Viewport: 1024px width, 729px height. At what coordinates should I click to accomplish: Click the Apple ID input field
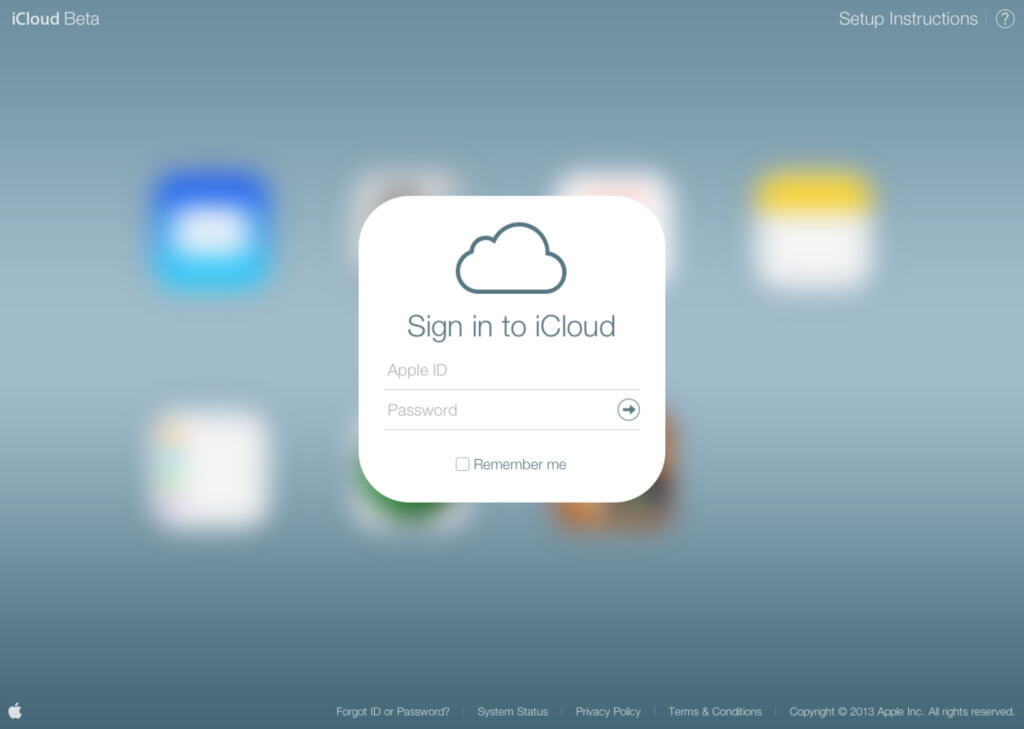(x=511, y=370)
